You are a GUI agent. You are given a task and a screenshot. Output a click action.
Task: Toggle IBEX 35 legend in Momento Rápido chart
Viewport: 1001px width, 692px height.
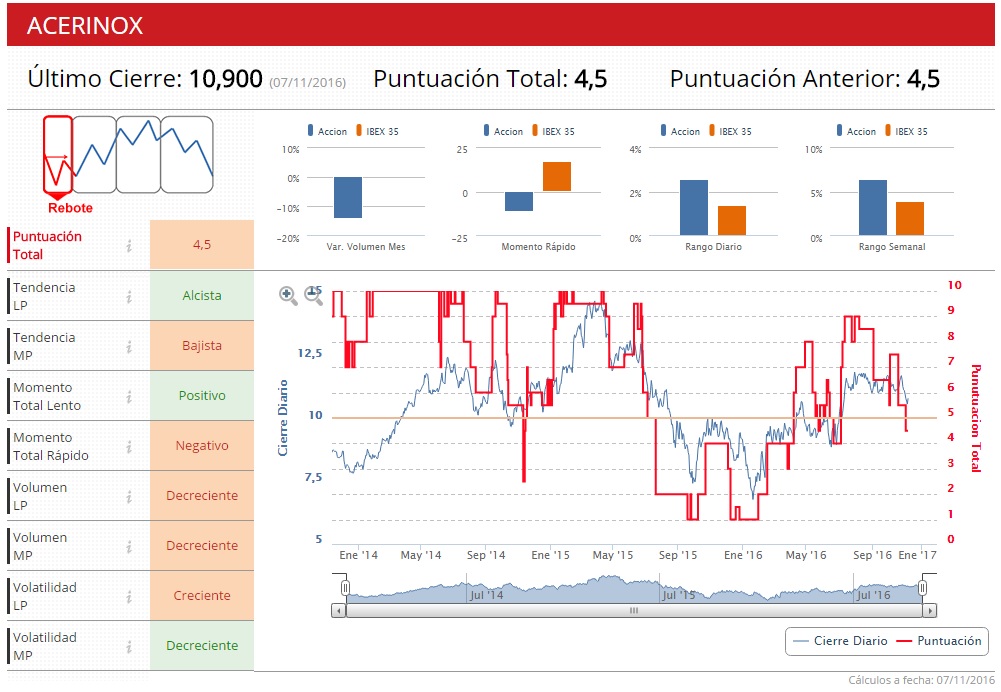553,131
